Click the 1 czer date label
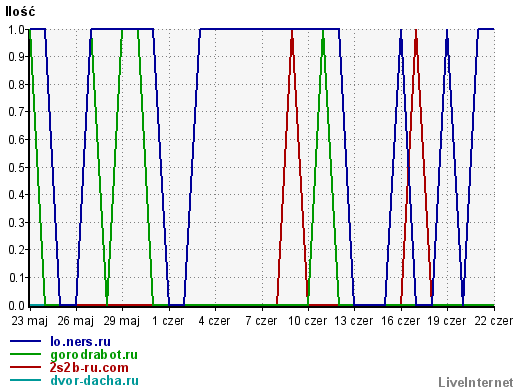 pyautogui.click(x=168, y=321)
